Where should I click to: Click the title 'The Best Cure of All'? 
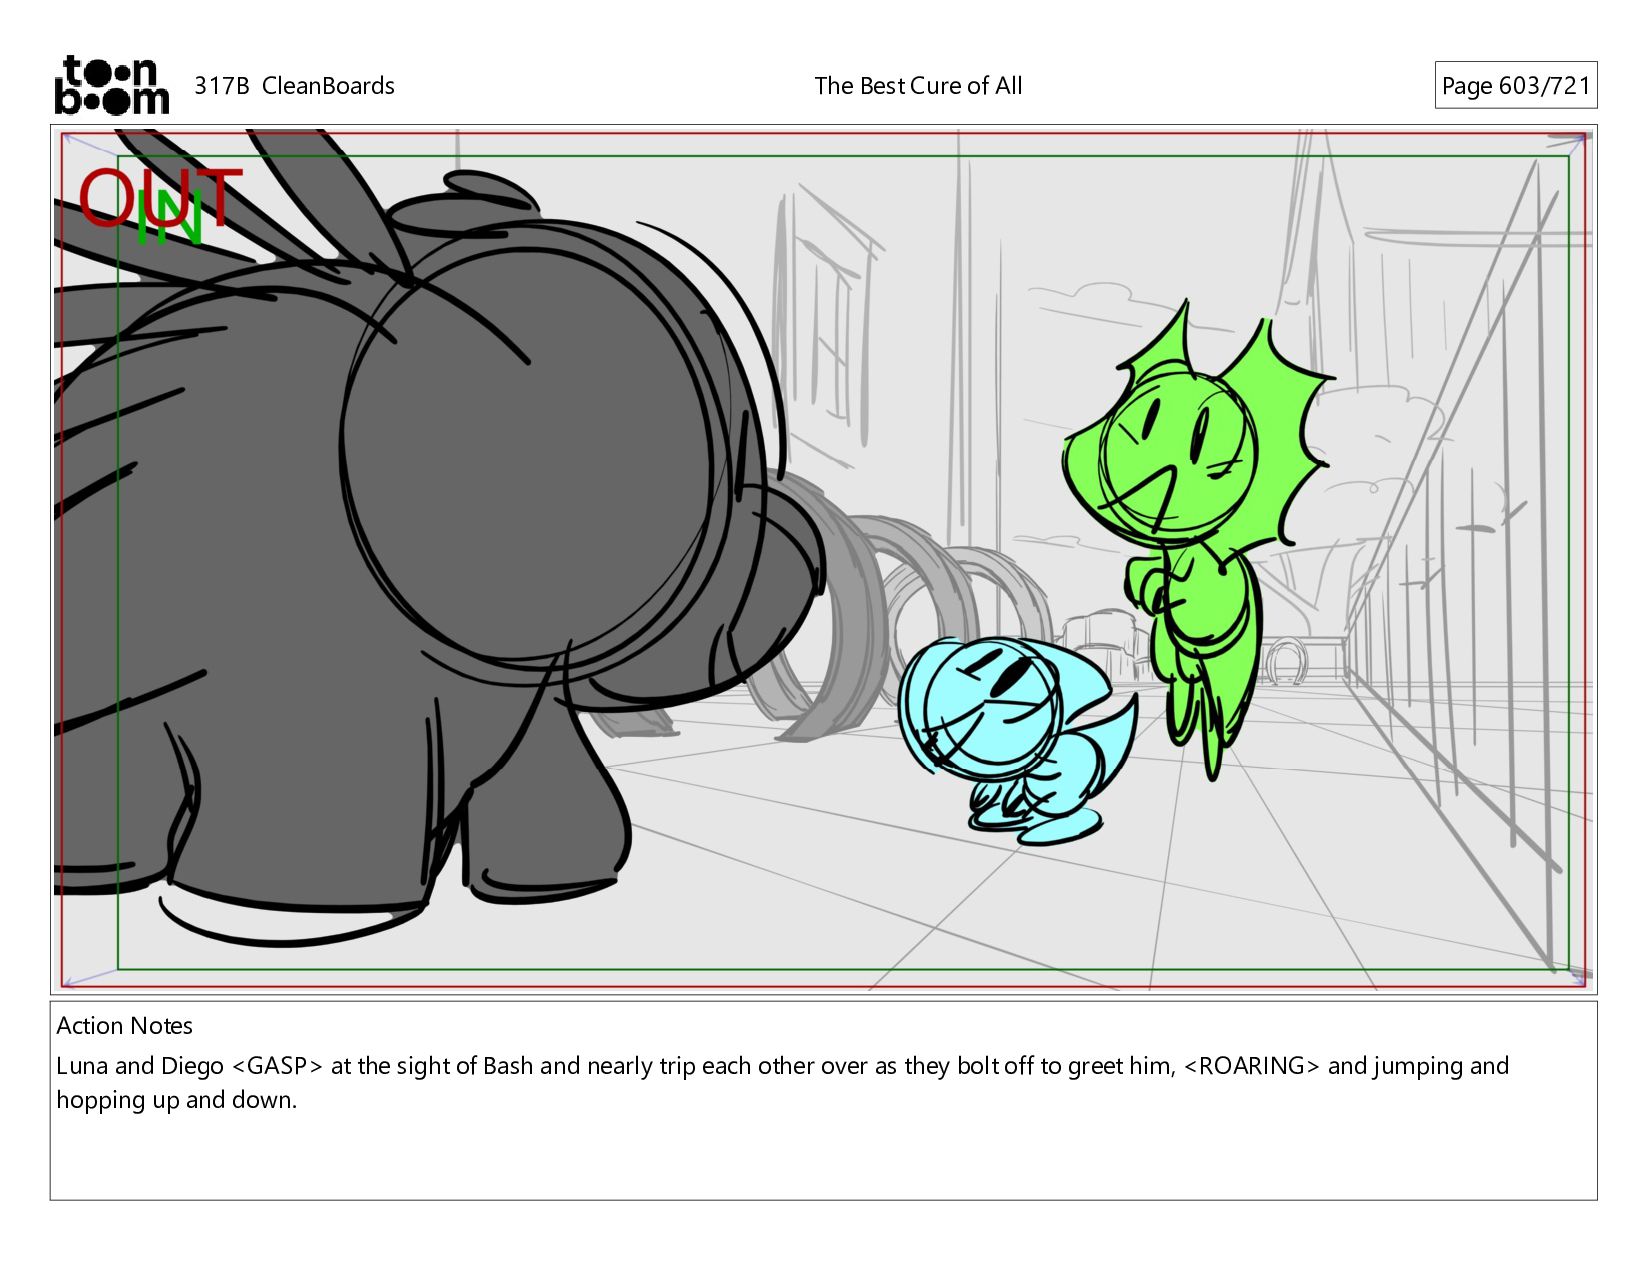pos(918,86)
